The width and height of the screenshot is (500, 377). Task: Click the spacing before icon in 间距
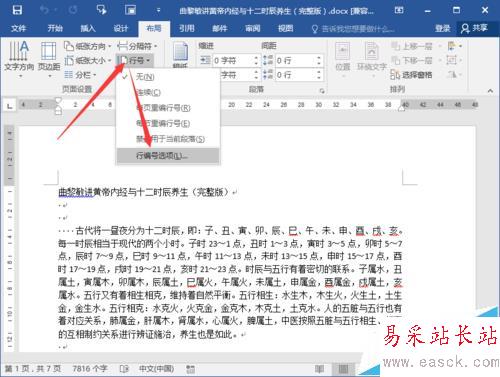coord(268,60)
